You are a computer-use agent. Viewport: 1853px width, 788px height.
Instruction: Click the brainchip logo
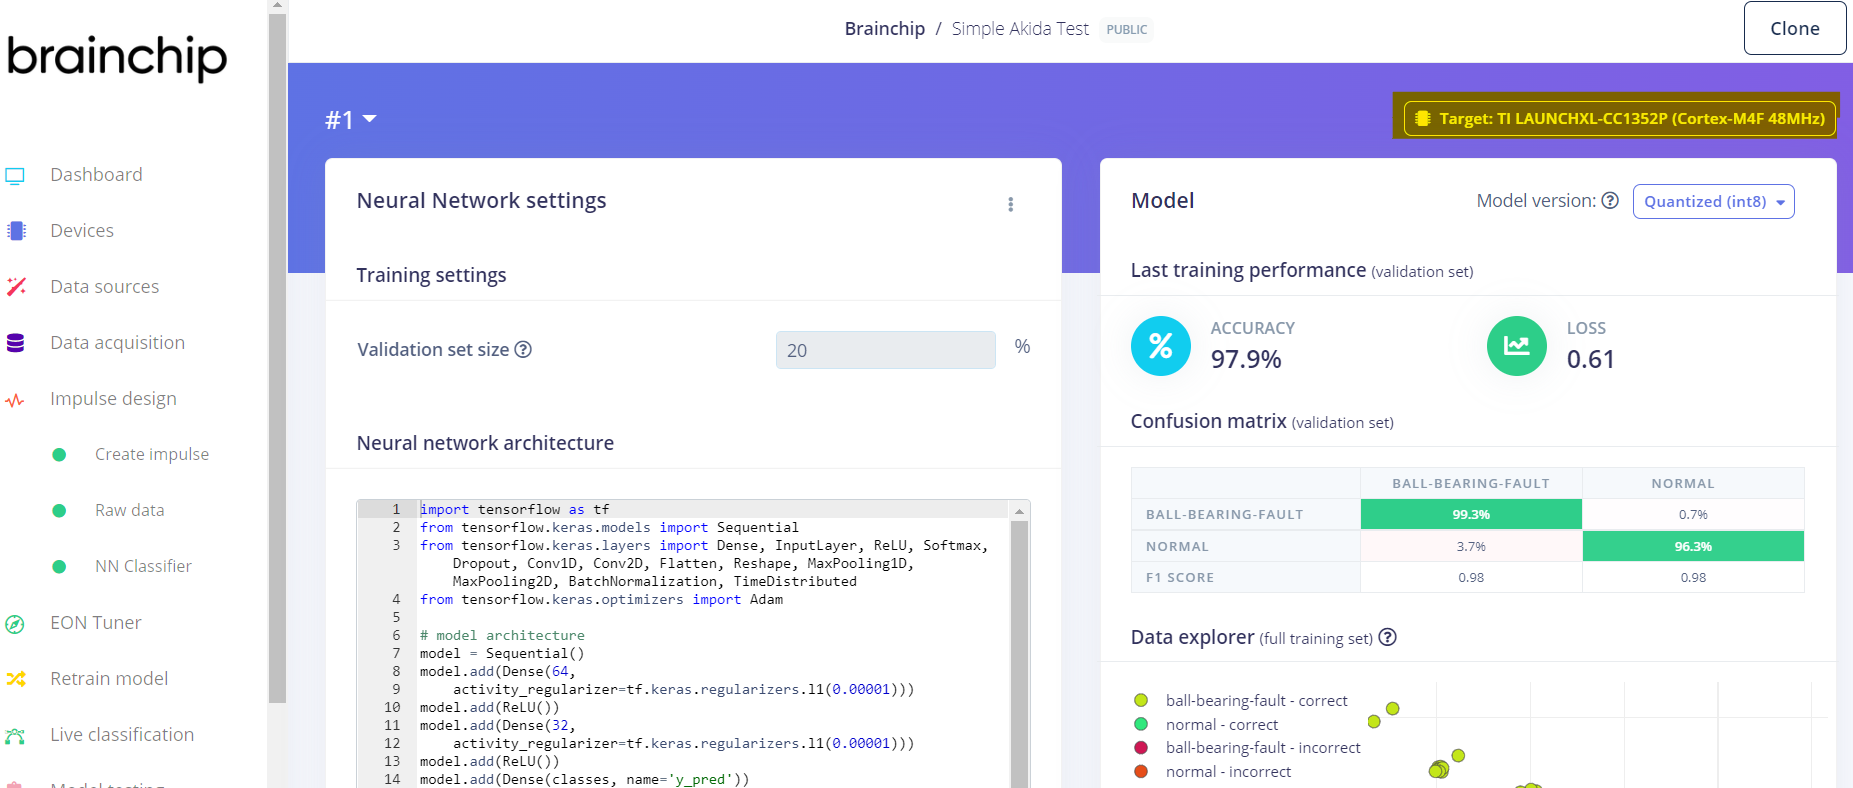pos(117,57)
